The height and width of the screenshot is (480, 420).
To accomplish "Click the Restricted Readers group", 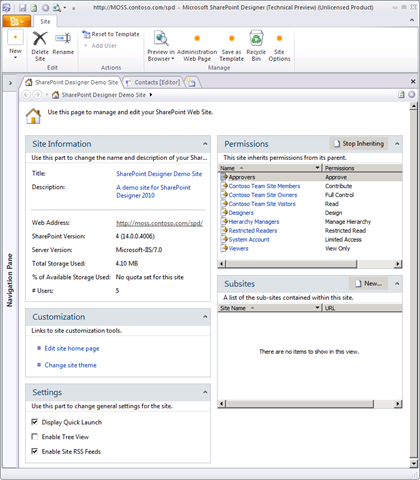I will tap(253, 231).
